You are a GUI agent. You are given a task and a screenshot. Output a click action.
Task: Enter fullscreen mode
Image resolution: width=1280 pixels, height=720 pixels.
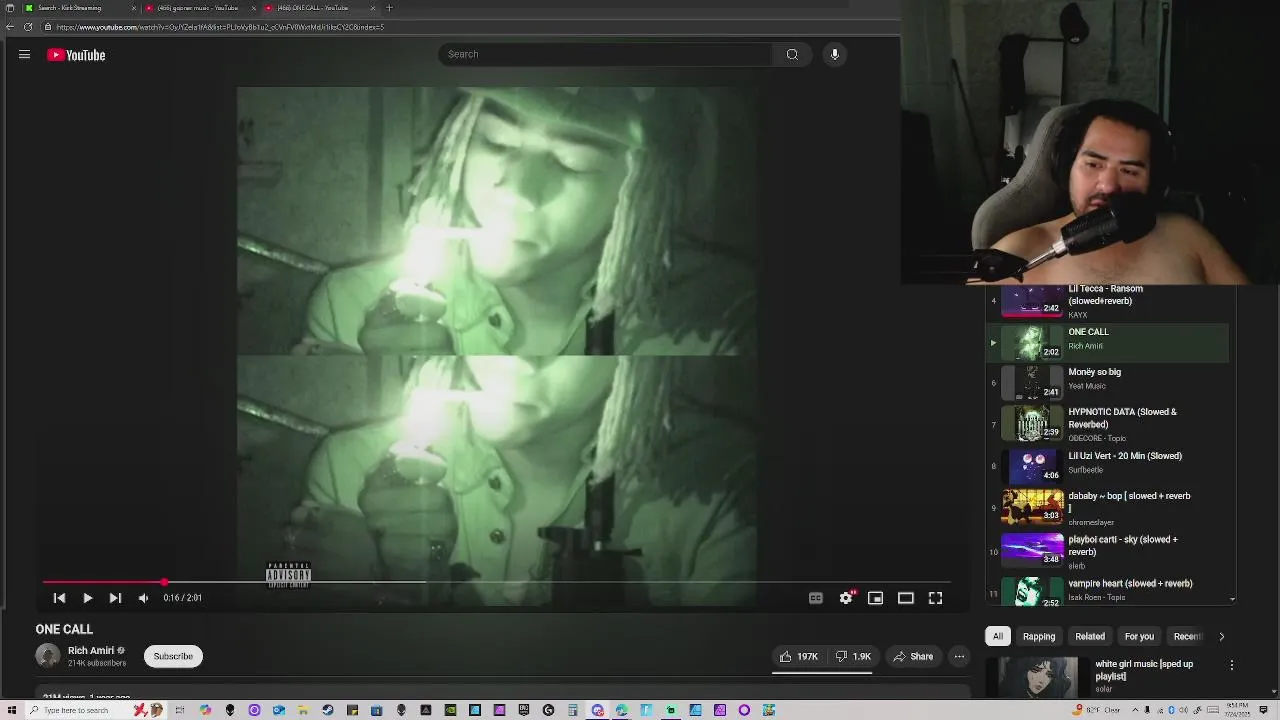[x=935, y=598]
